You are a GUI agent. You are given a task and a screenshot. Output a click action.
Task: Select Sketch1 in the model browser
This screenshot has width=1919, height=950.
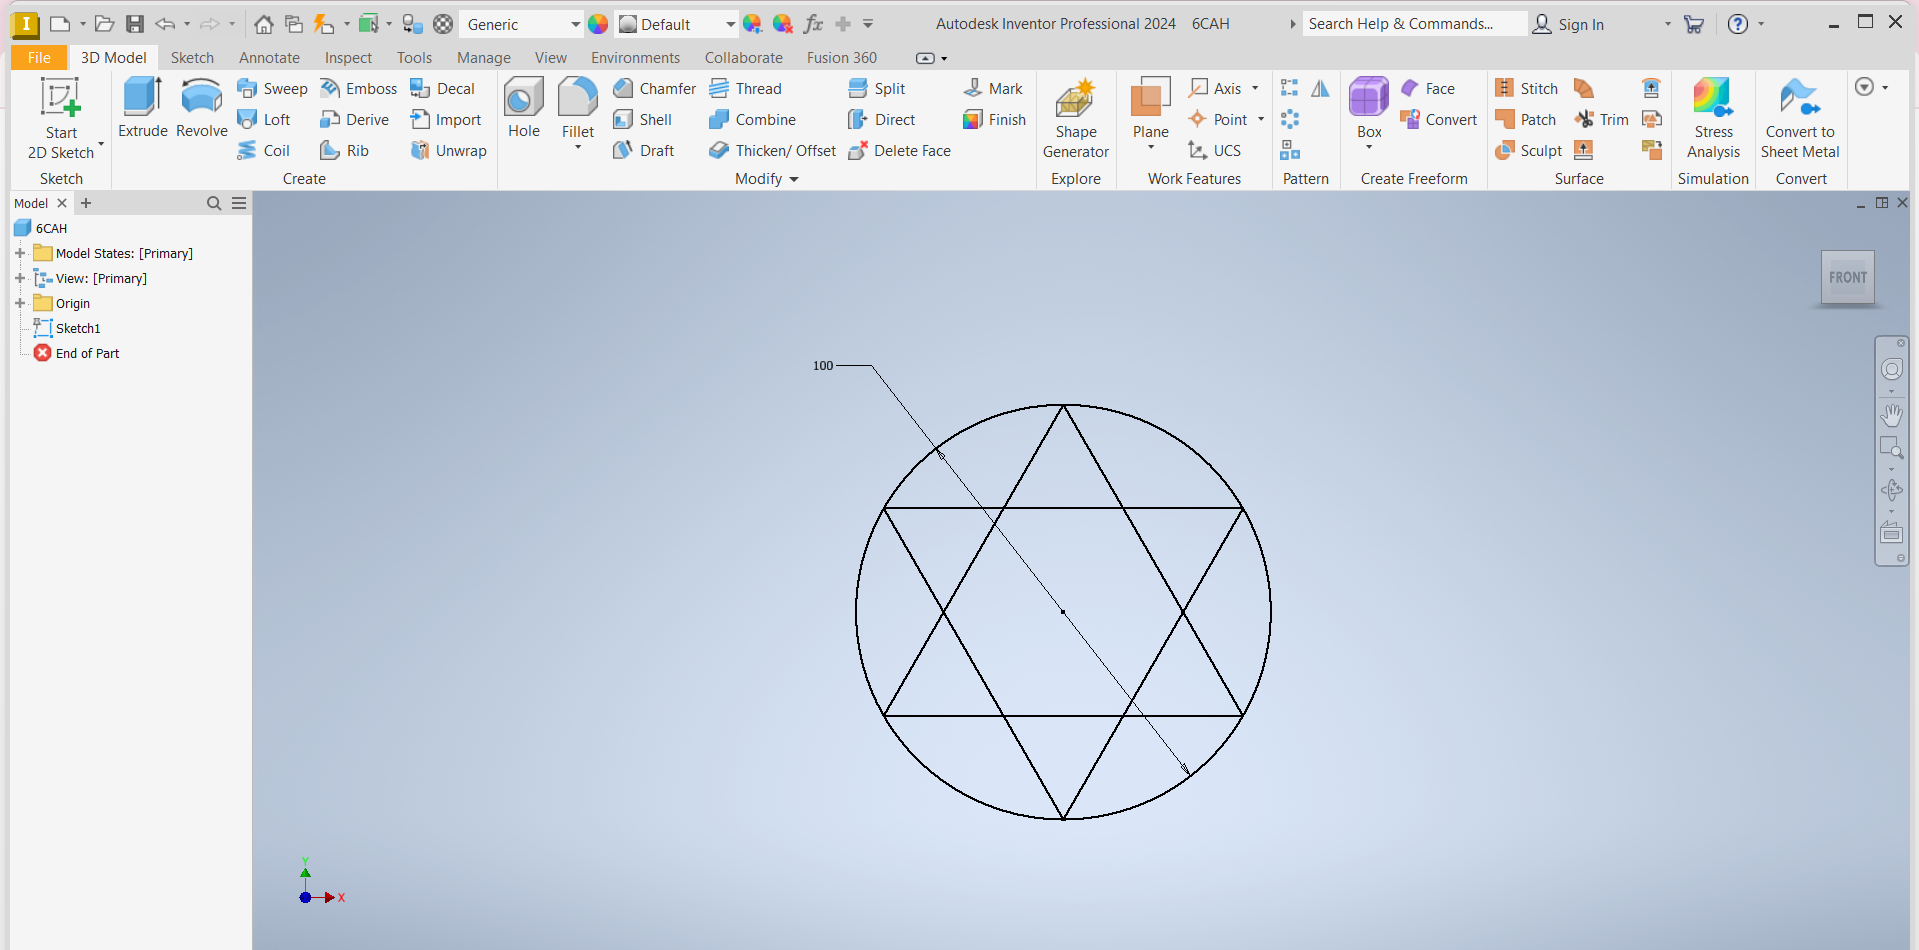pos(77,329)
